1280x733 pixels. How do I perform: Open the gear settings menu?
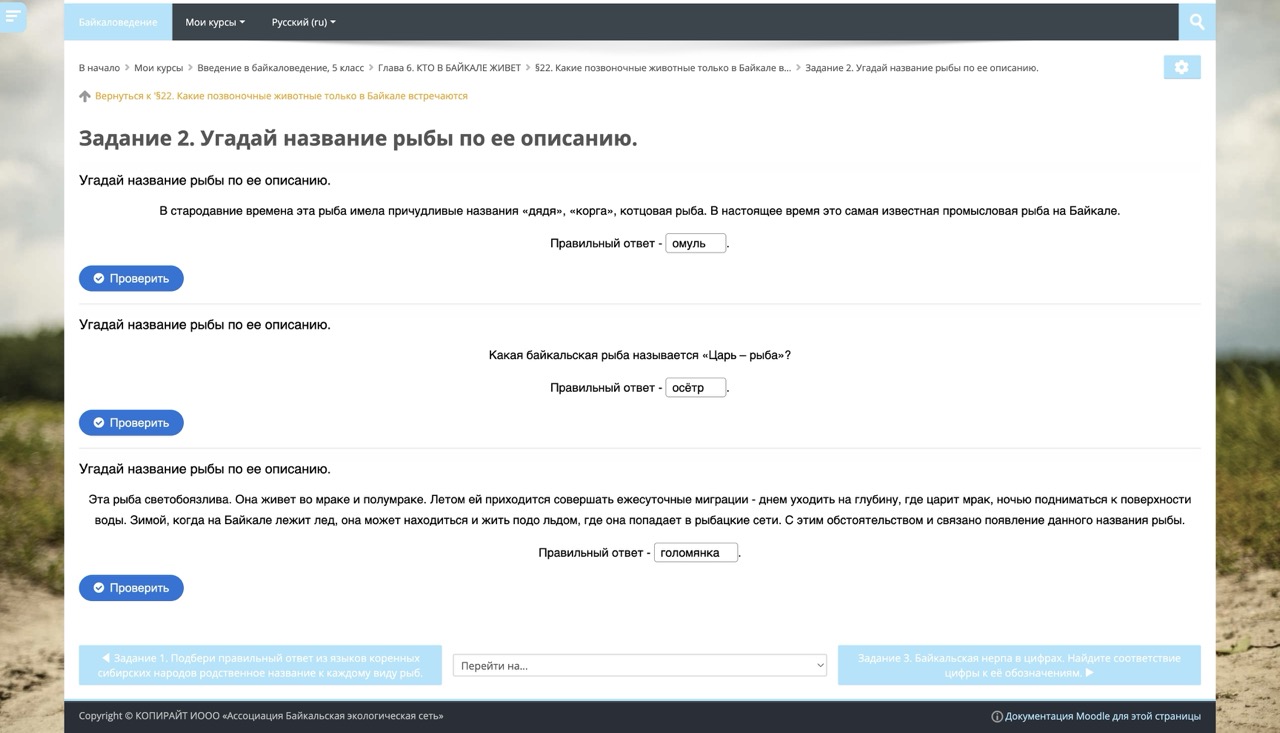(x=1181, y=67)
